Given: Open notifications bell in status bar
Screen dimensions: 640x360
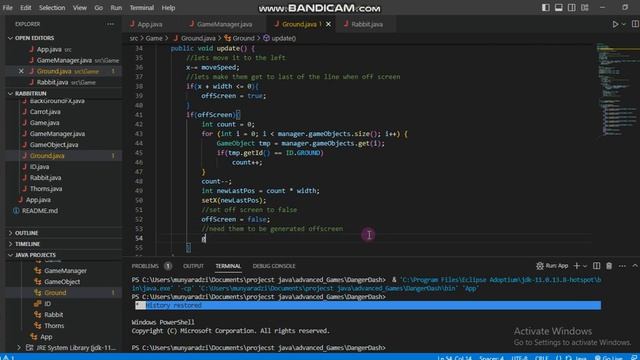Looking at the screenshot, I should [x=634, y=358].
